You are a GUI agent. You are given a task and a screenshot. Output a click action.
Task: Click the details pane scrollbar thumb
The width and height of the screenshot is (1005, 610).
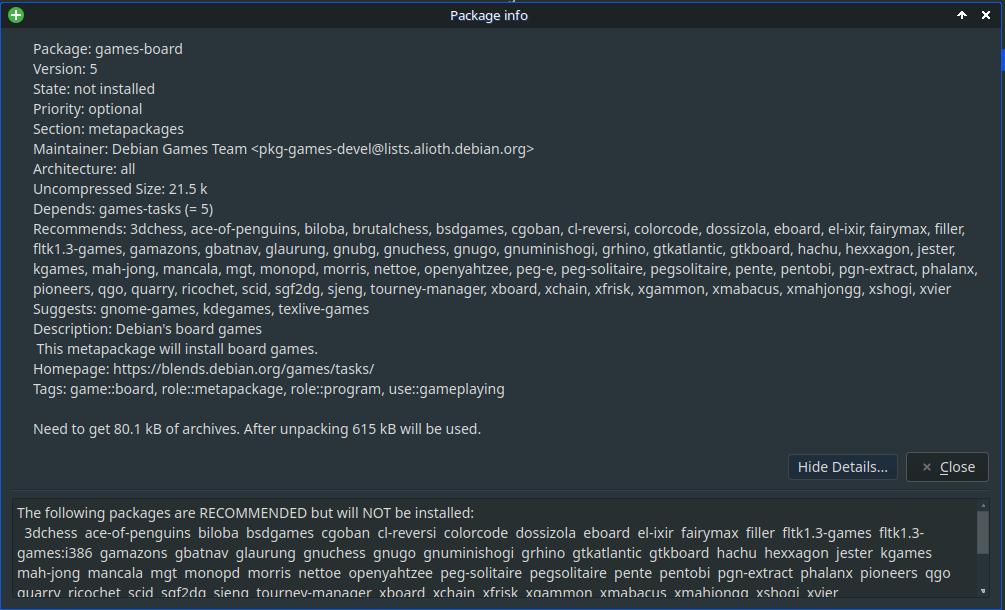[x=983, y=532]
